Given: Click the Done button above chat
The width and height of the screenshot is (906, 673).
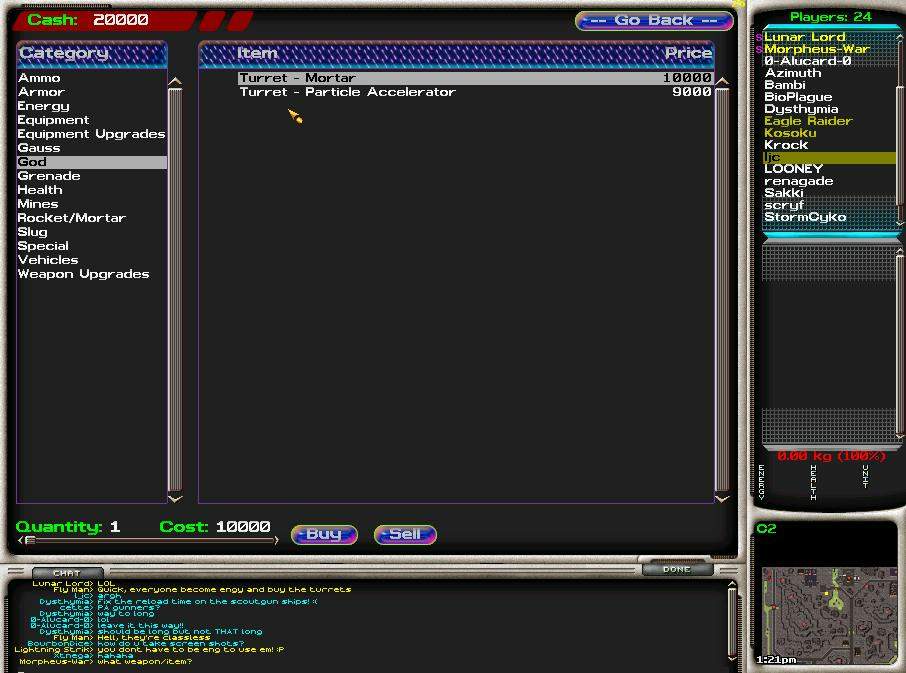Looking at the screenshot, I should pyautogui.click(x=676, y=569).
